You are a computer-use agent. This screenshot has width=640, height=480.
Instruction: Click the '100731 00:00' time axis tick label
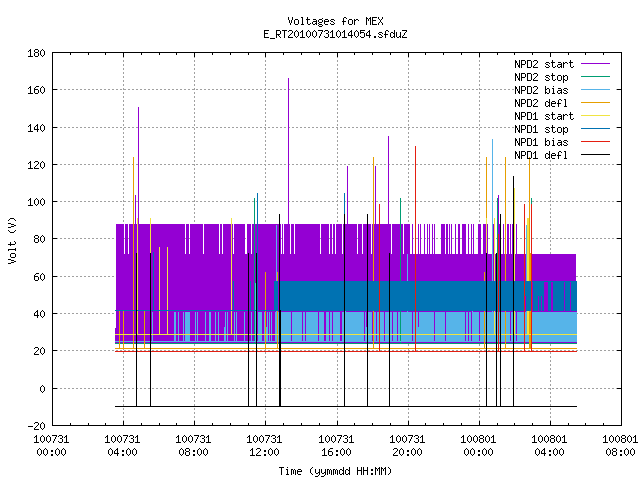[x=51, y=446]
